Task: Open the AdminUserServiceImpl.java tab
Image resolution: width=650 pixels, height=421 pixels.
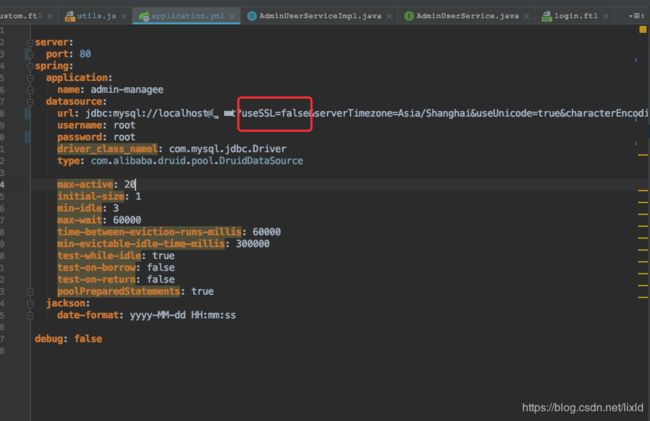Action: (320, 16)
